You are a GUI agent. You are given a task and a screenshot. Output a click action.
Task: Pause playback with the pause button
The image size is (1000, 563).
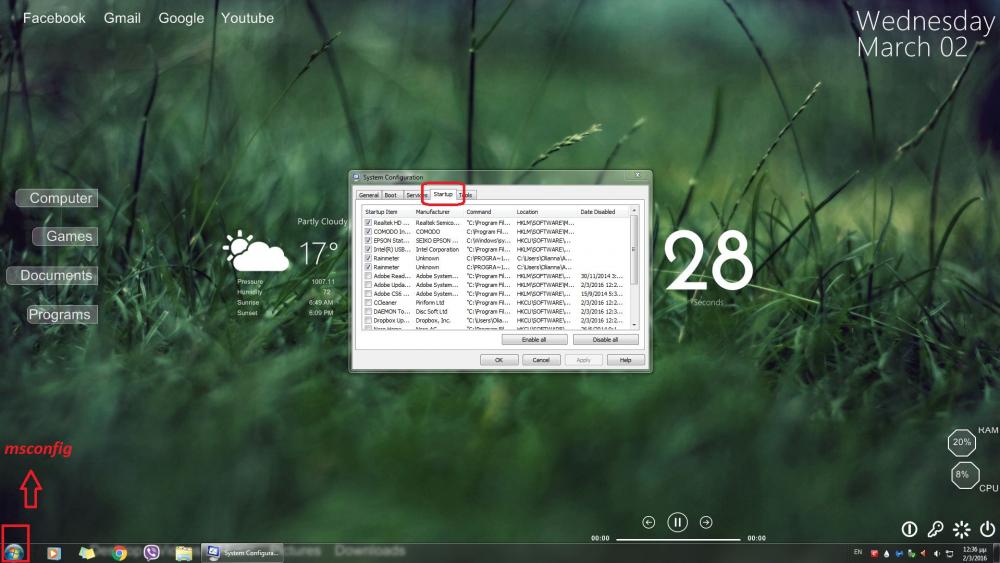pyautogui.click(x=677, y=523)
